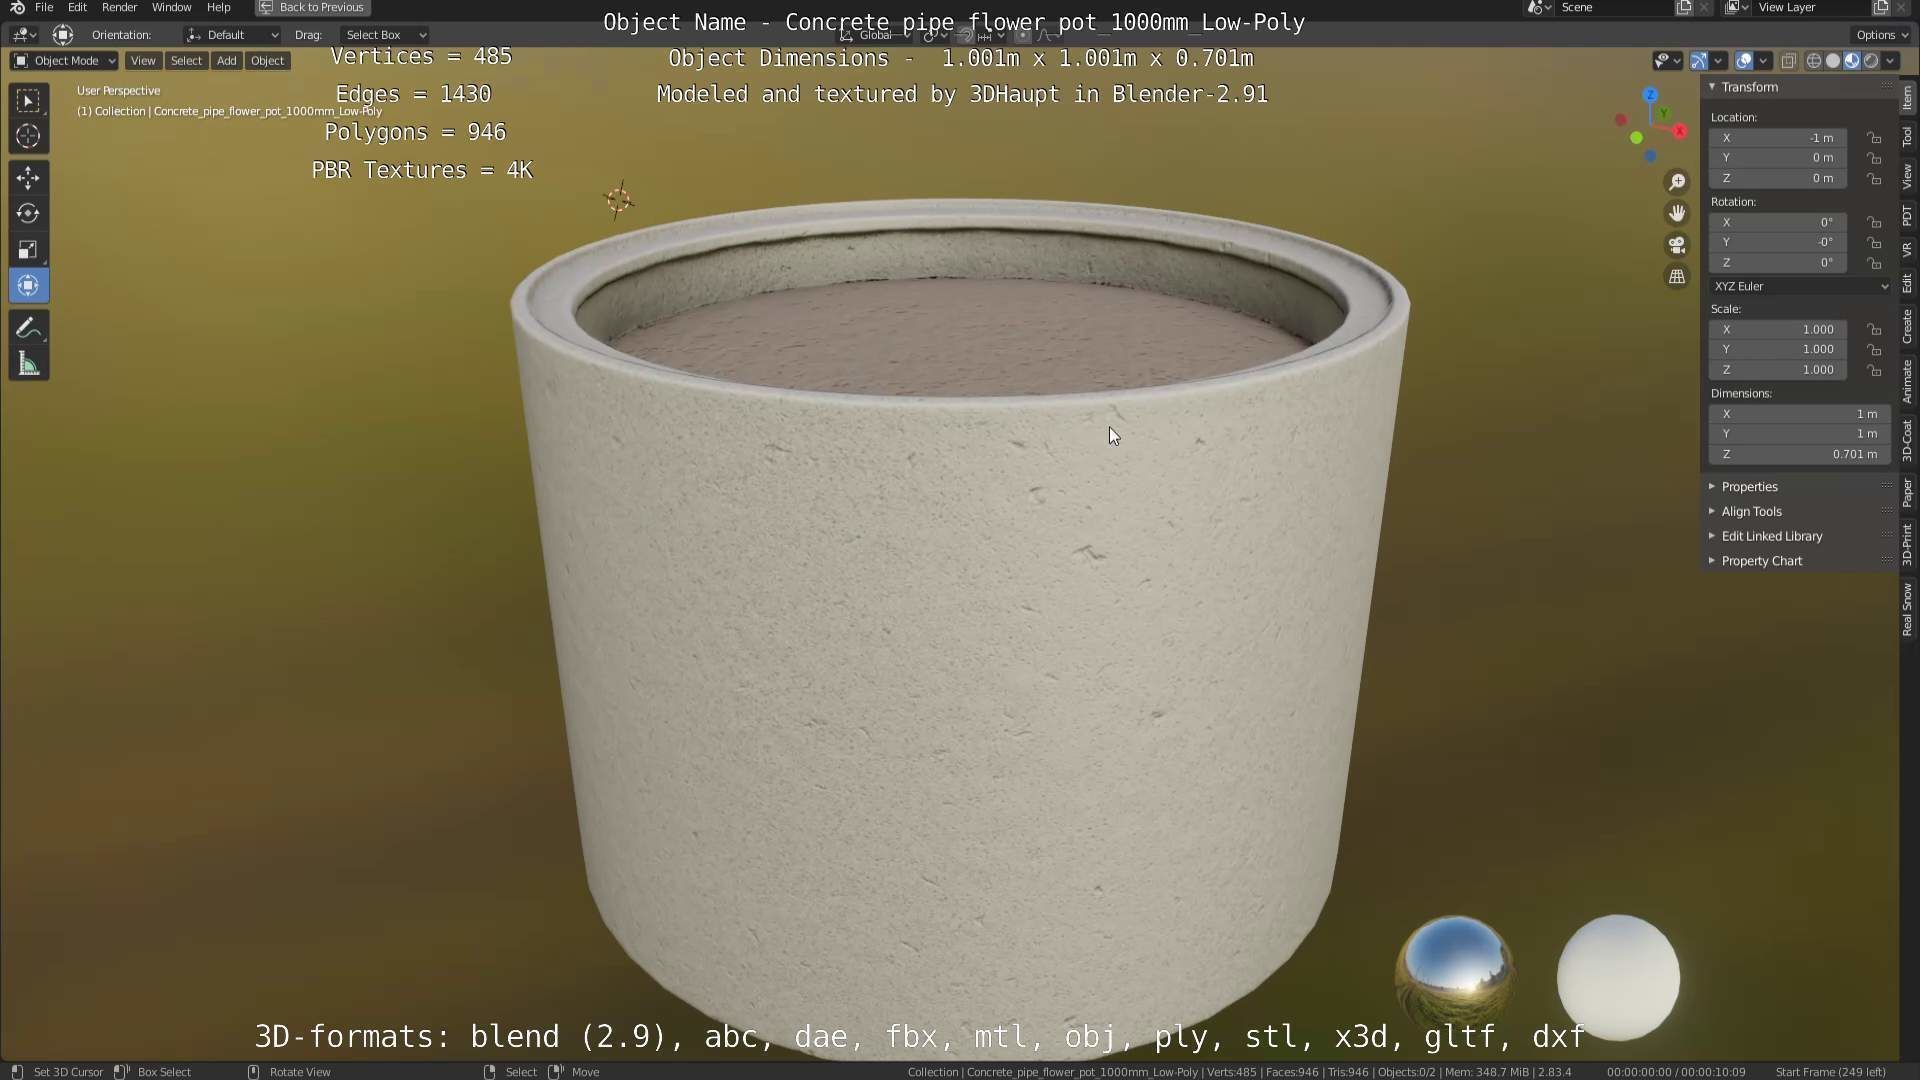Select the Select Box tool icon
Screen dimensions: 1920x1080
tap(28, 100)
